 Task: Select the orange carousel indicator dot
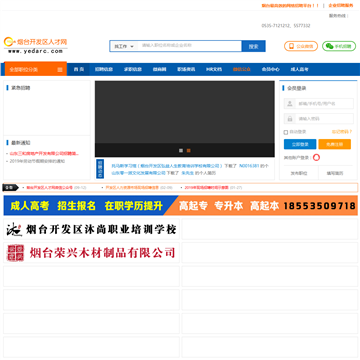point(189,151)
